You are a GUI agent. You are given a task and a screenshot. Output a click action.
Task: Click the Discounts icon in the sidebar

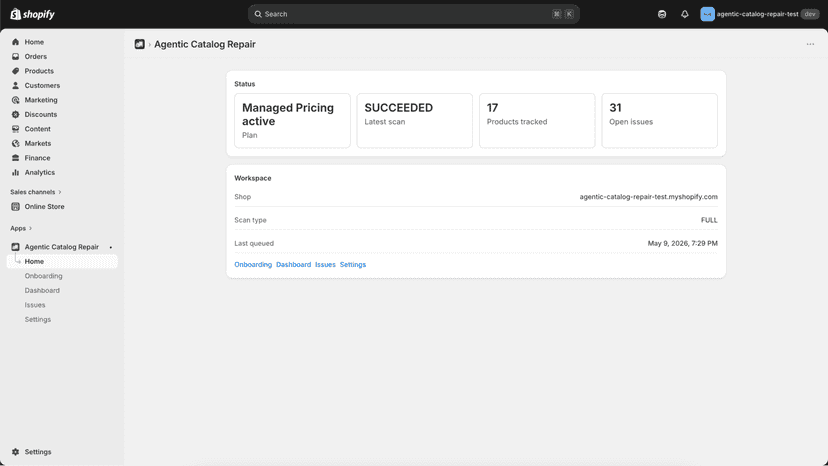(15, 115)
